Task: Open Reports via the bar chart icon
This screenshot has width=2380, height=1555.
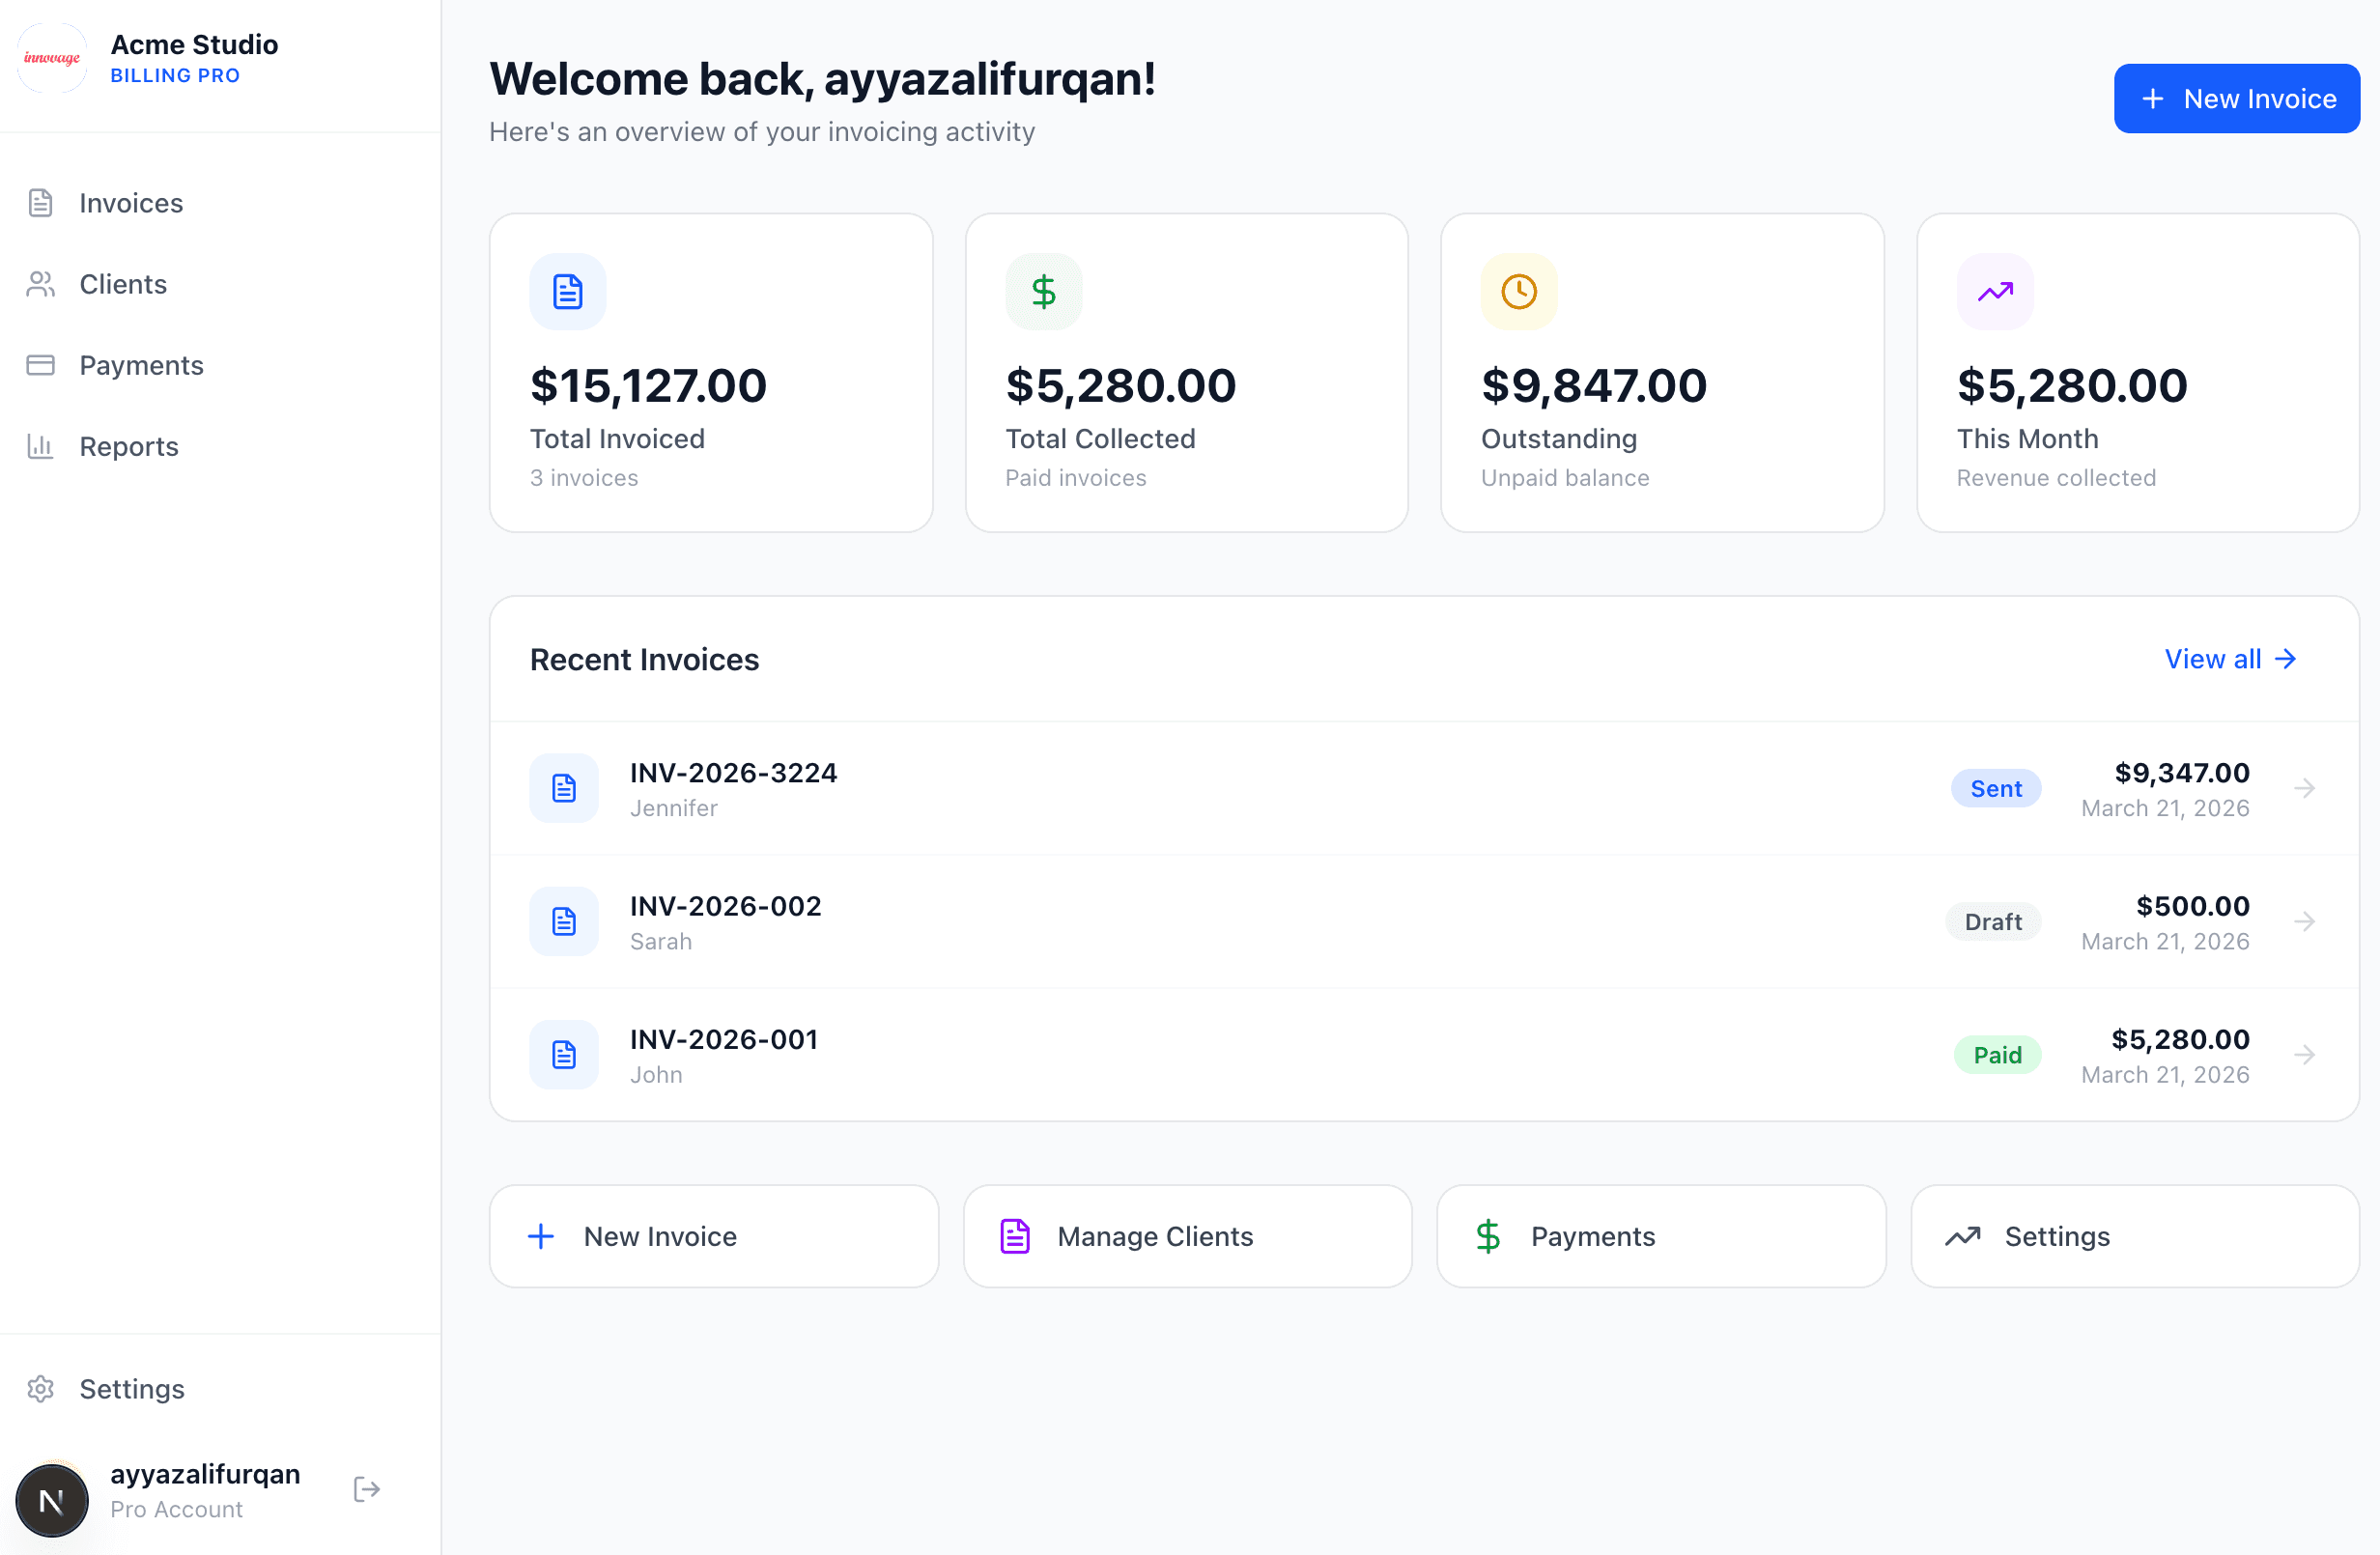Action: click(40, 446)
